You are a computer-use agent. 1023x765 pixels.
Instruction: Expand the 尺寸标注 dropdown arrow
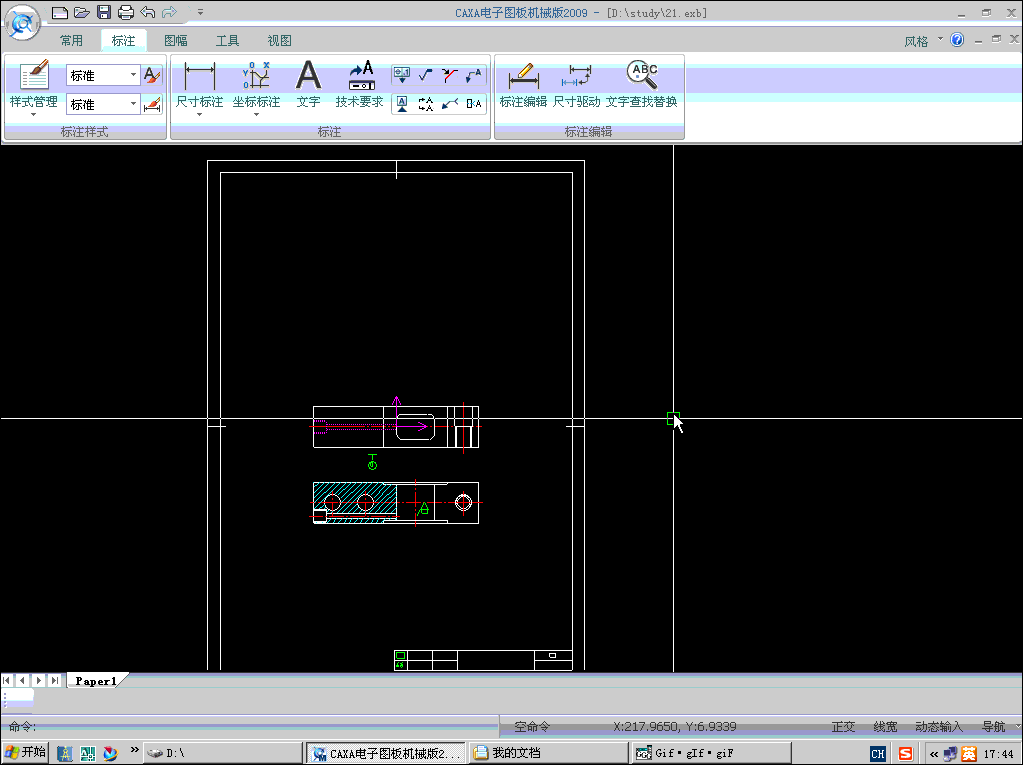point(200,115)
